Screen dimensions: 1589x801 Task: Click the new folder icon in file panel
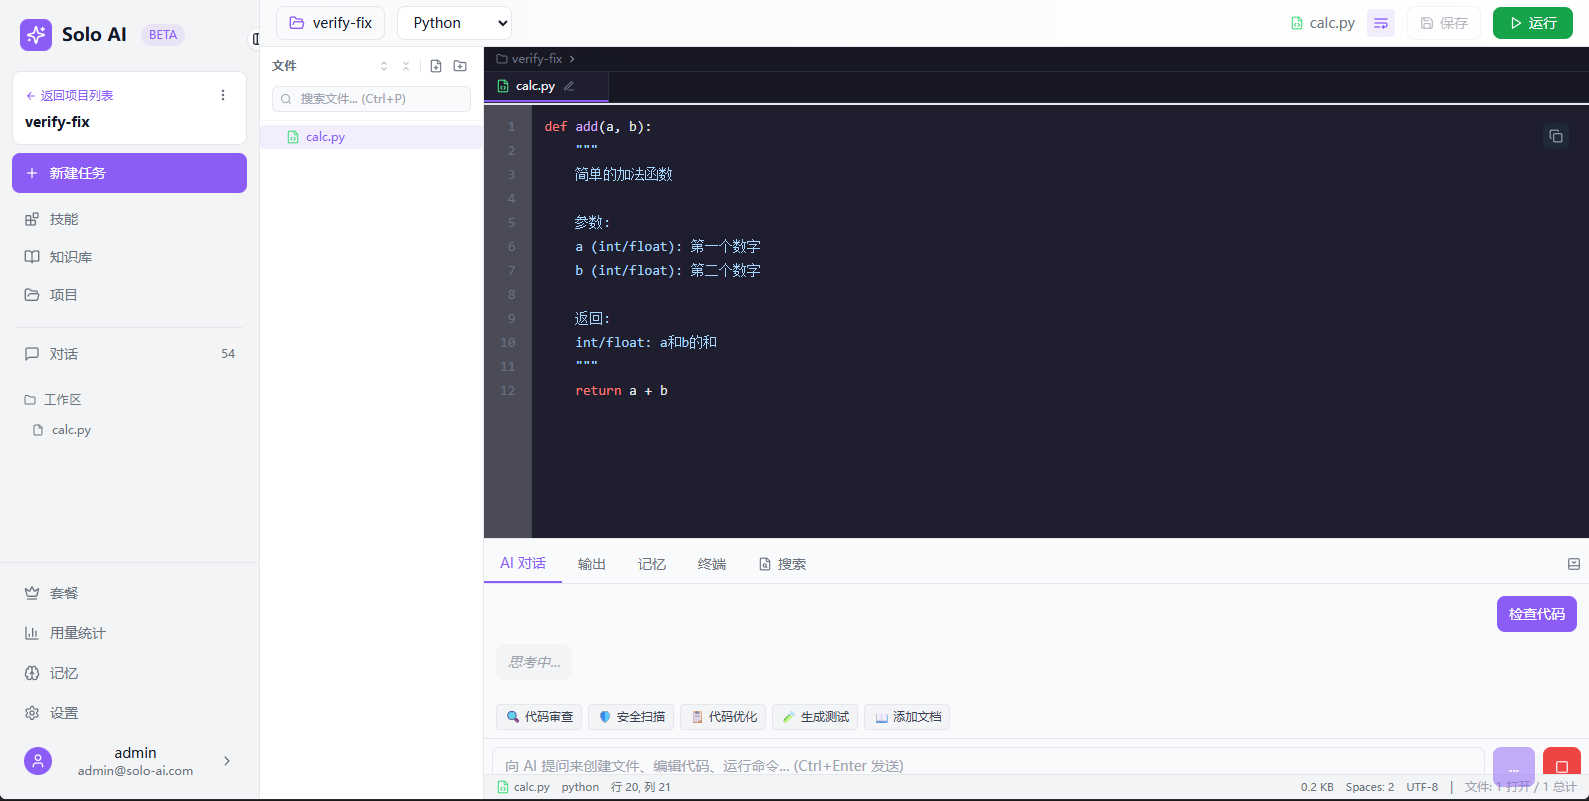tap(460, 66)
